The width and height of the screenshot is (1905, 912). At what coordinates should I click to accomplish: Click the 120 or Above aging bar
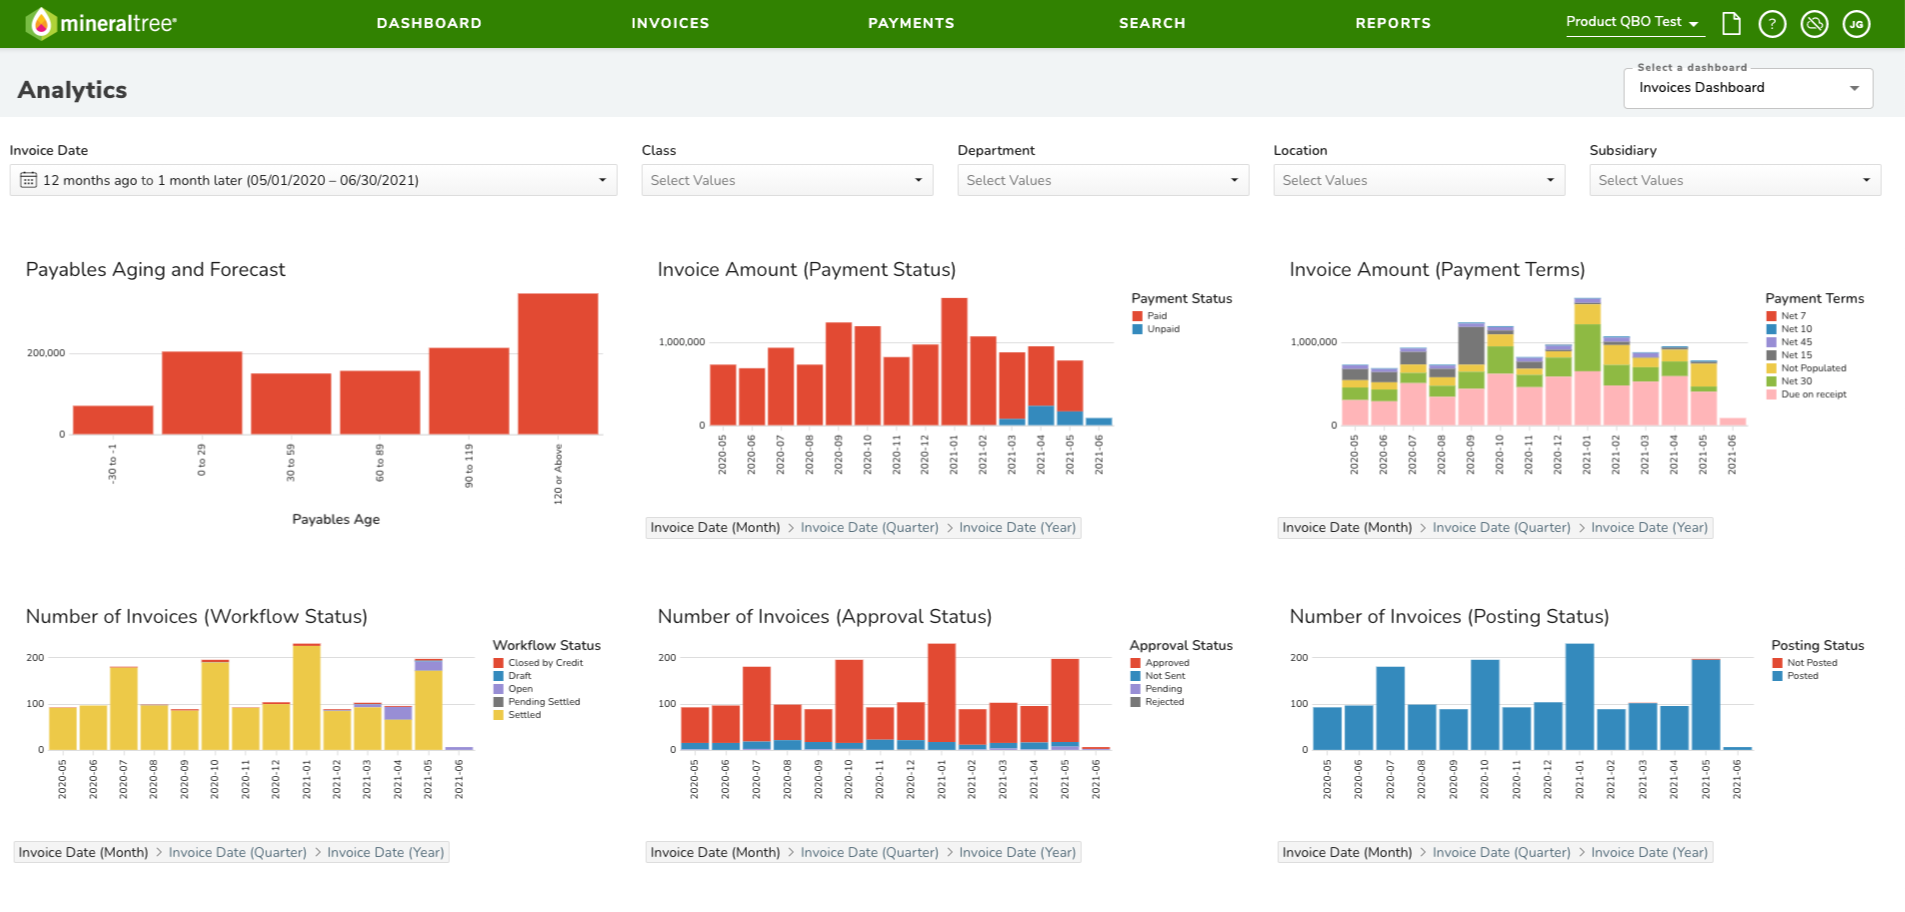[558, 364]
